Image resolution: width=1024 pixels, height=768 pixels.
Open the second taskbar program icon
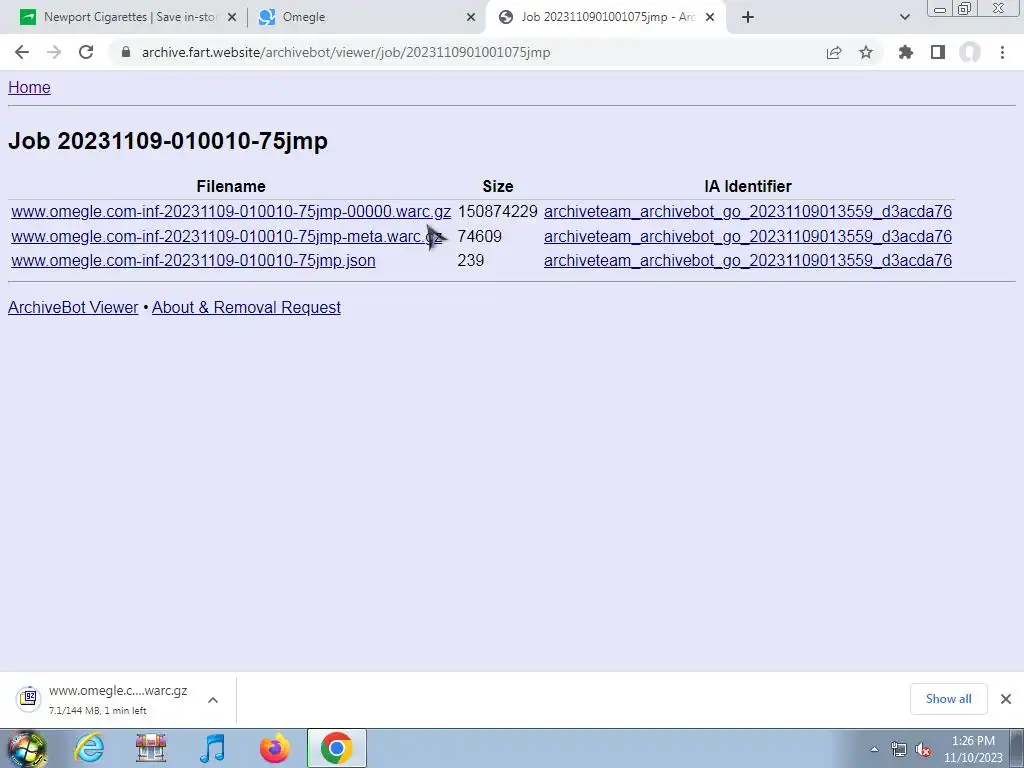(x=151, y=748)
